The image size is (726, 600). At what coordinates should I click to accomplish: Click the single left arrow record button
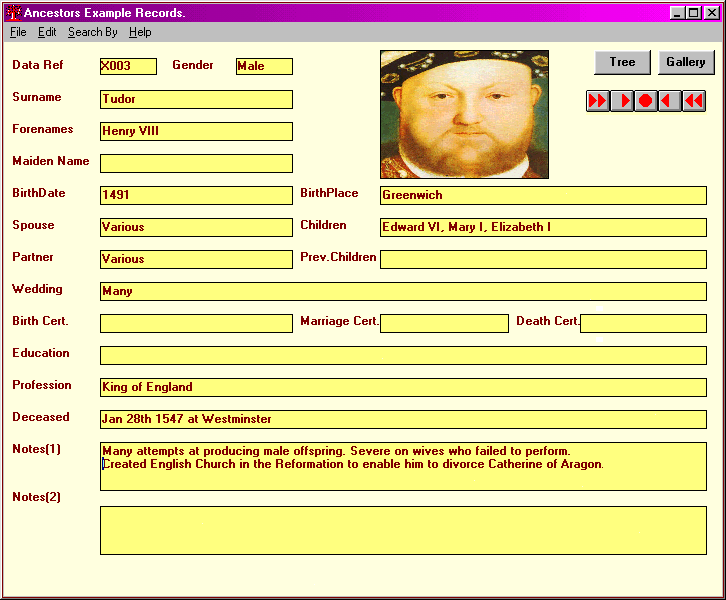pos(670,101)
